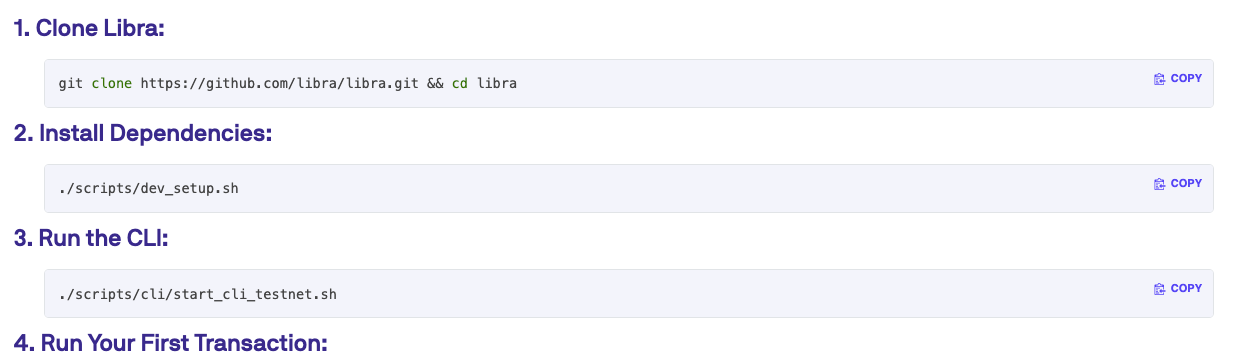Screen dimensions: 1238x362
Task: Copy the git clone command via COPY label
Action: pos(1186,79)
